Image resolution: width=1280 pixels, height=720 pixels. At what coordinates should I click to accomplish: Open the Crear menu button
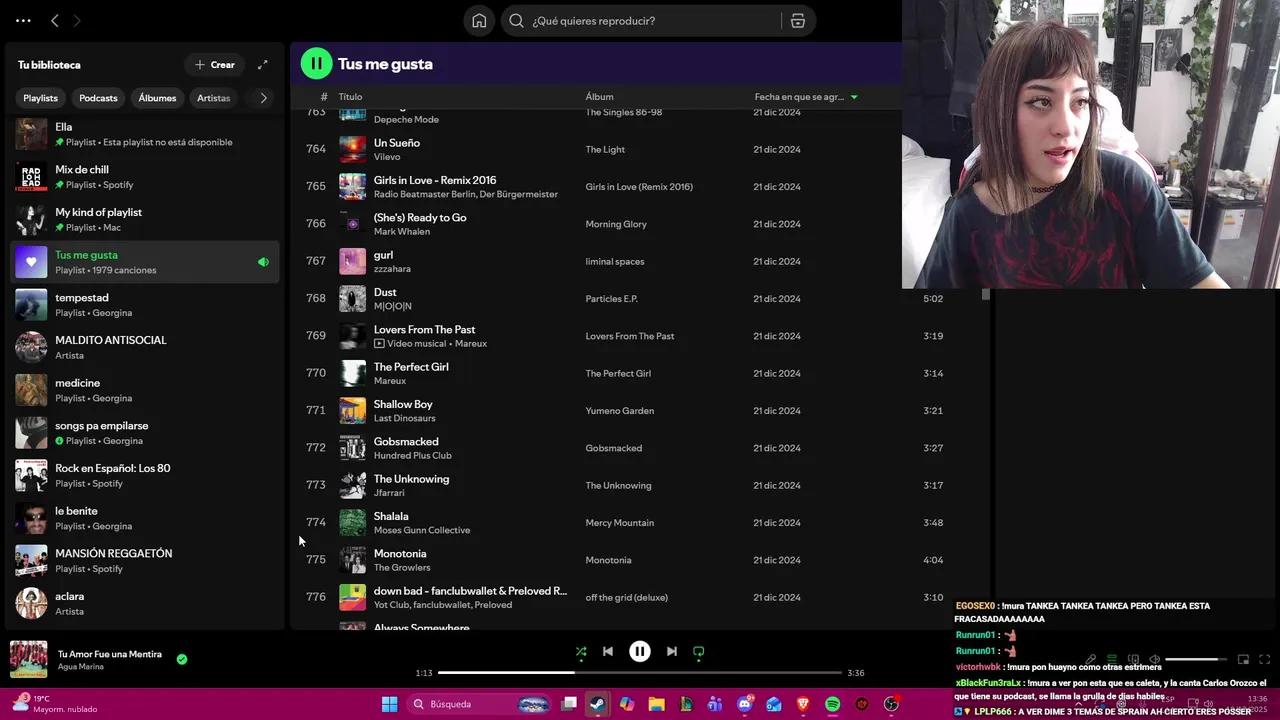click(215, 65)
